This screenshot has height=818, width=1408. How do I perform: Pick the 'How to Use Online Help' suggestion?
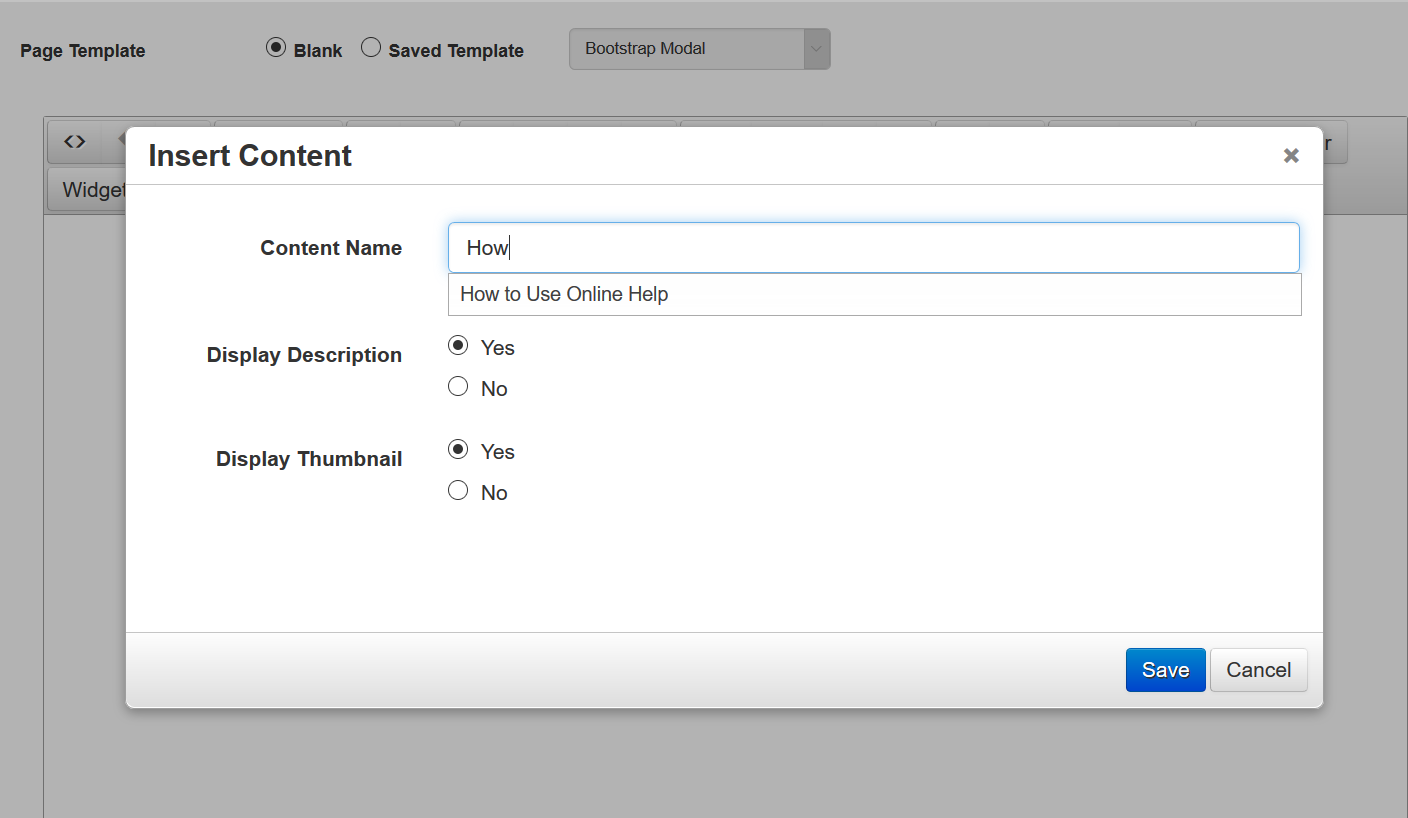[564, 295]
